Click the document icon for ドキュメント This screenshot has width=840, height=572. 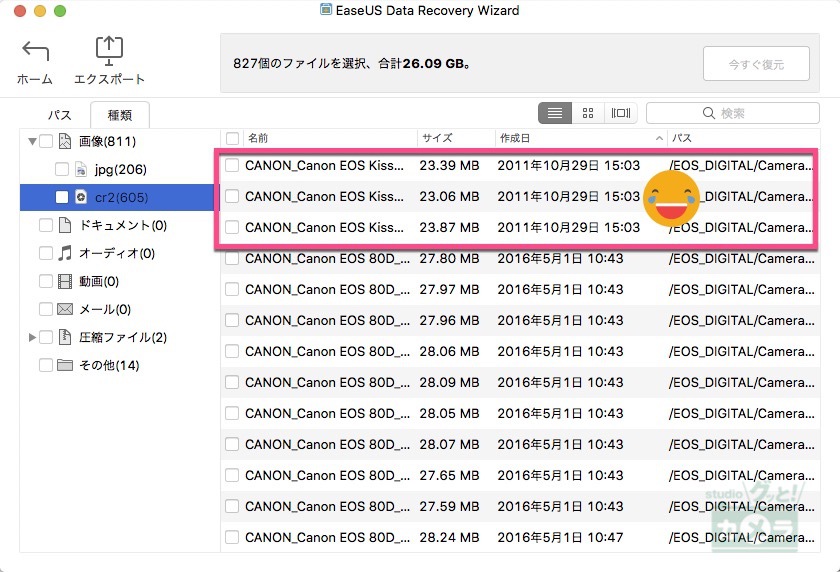pyautogui.click(x=65, y=225)
